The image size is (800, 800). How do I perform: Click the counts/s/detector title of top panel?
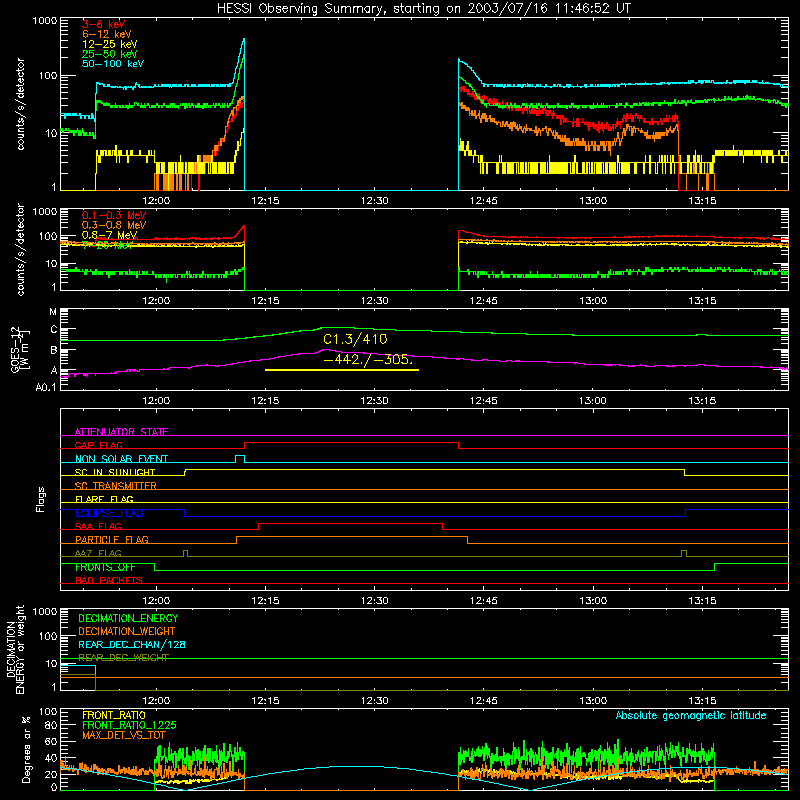point(20,104)
